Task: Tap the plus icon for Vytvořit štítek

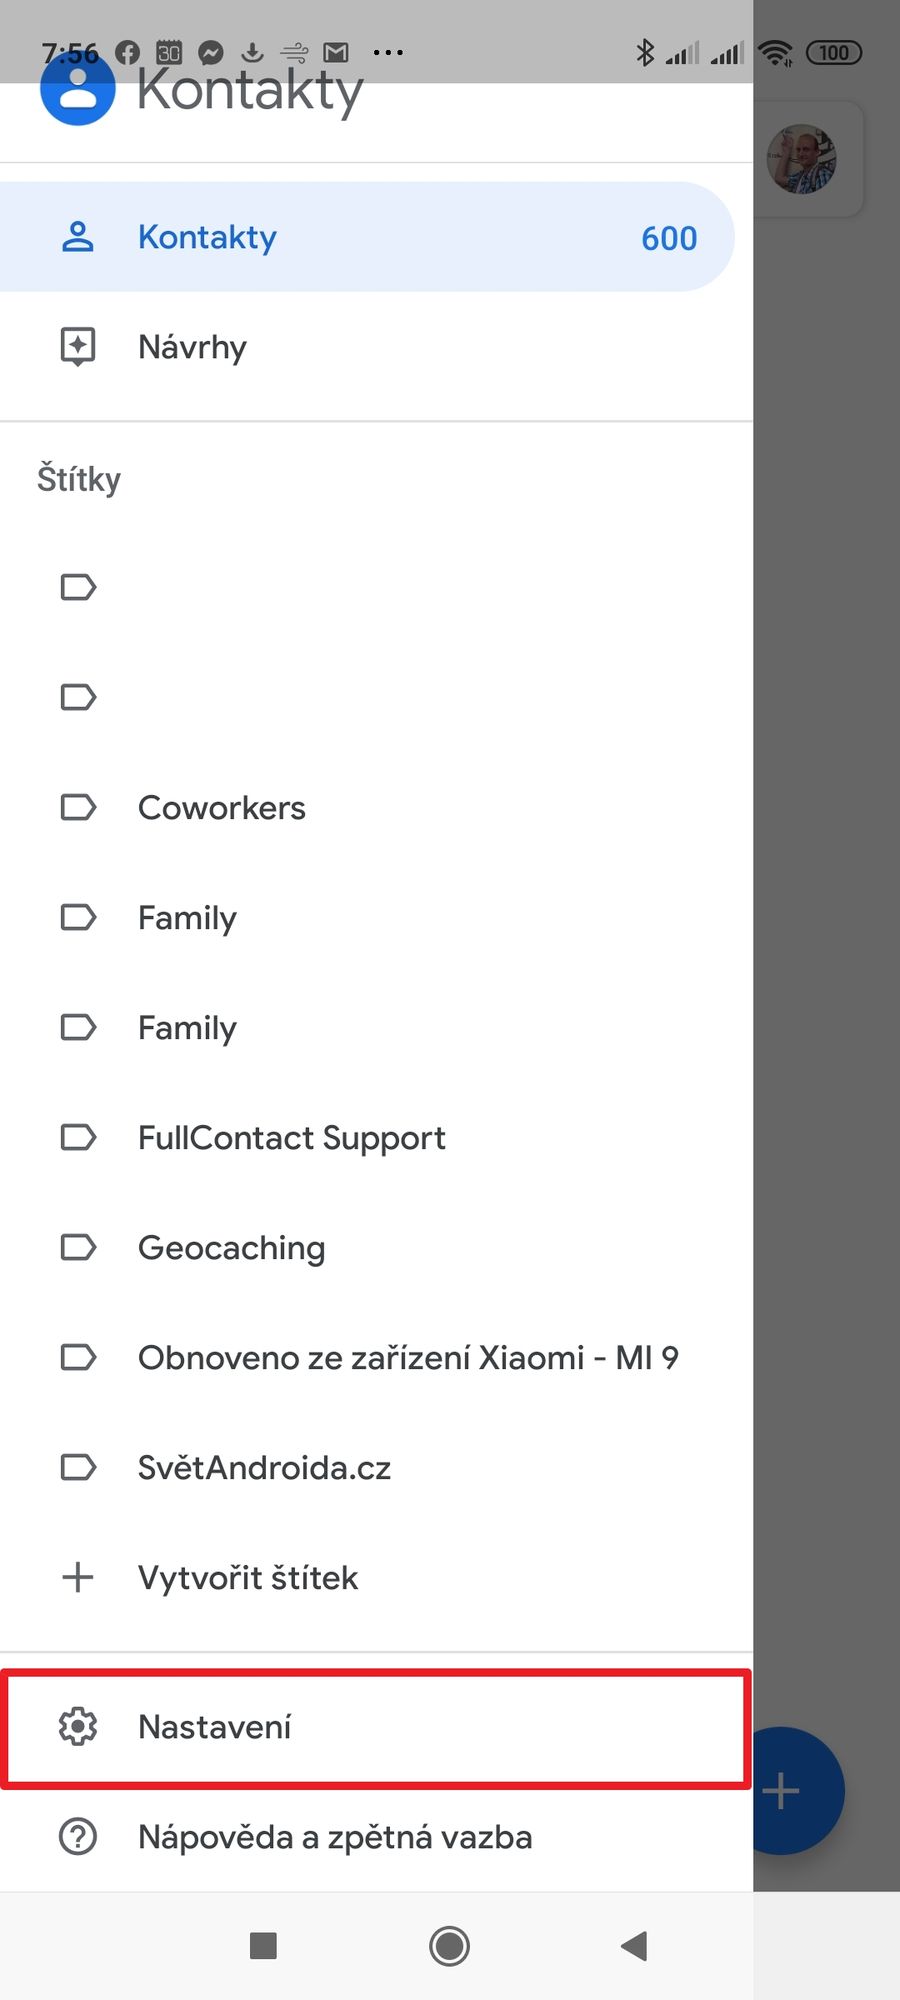Action: pos(78,1577)
